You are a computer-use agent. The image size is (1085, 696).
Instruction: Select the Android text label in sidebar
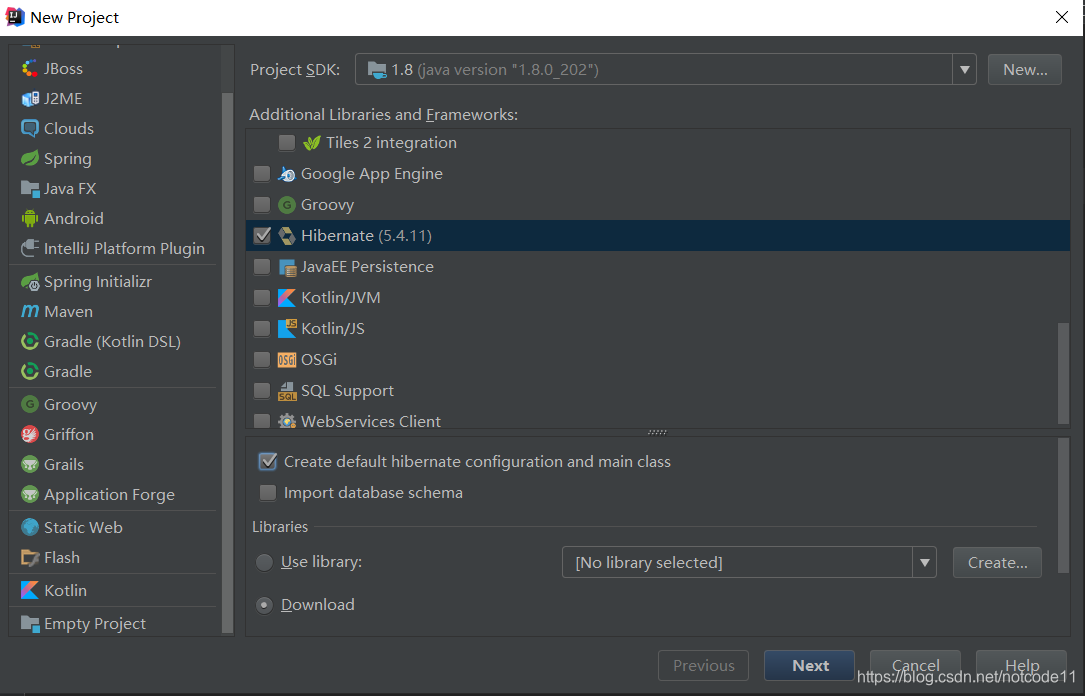[74, 219]
